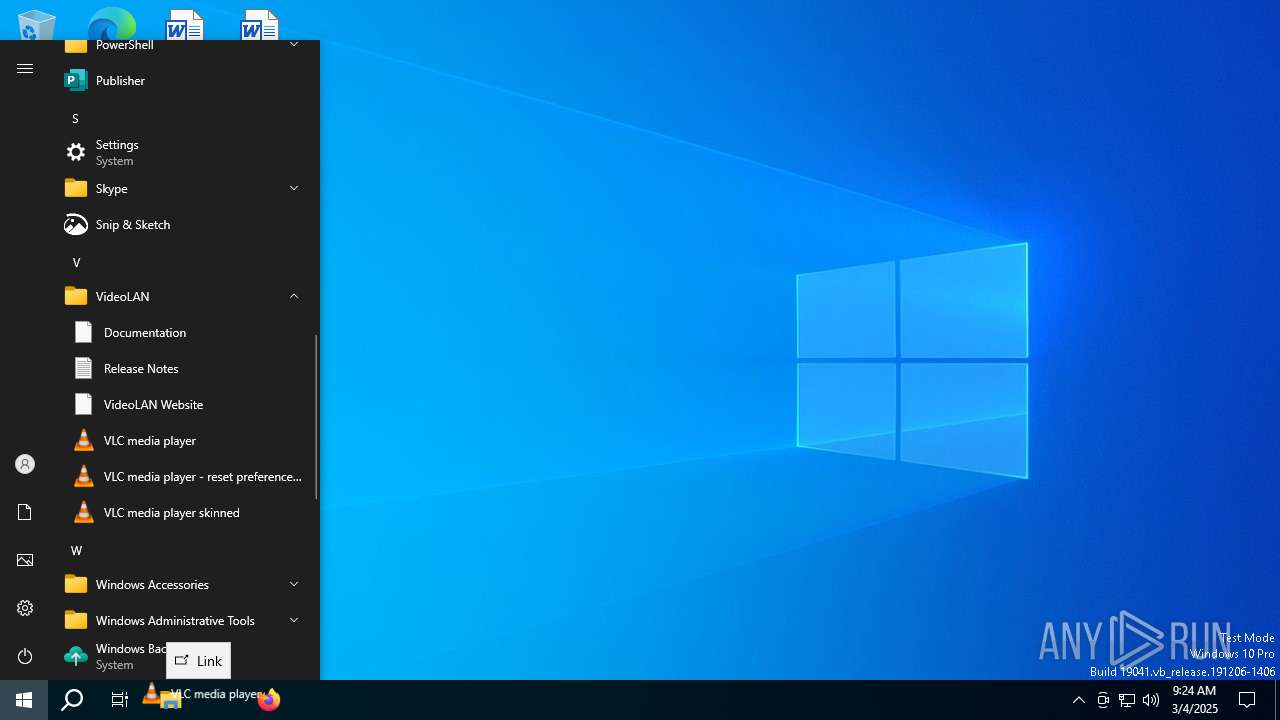Open Pictures from the Start sidebar
The height and width of the screenshot is (720, 1280).
tap(25, 560)
